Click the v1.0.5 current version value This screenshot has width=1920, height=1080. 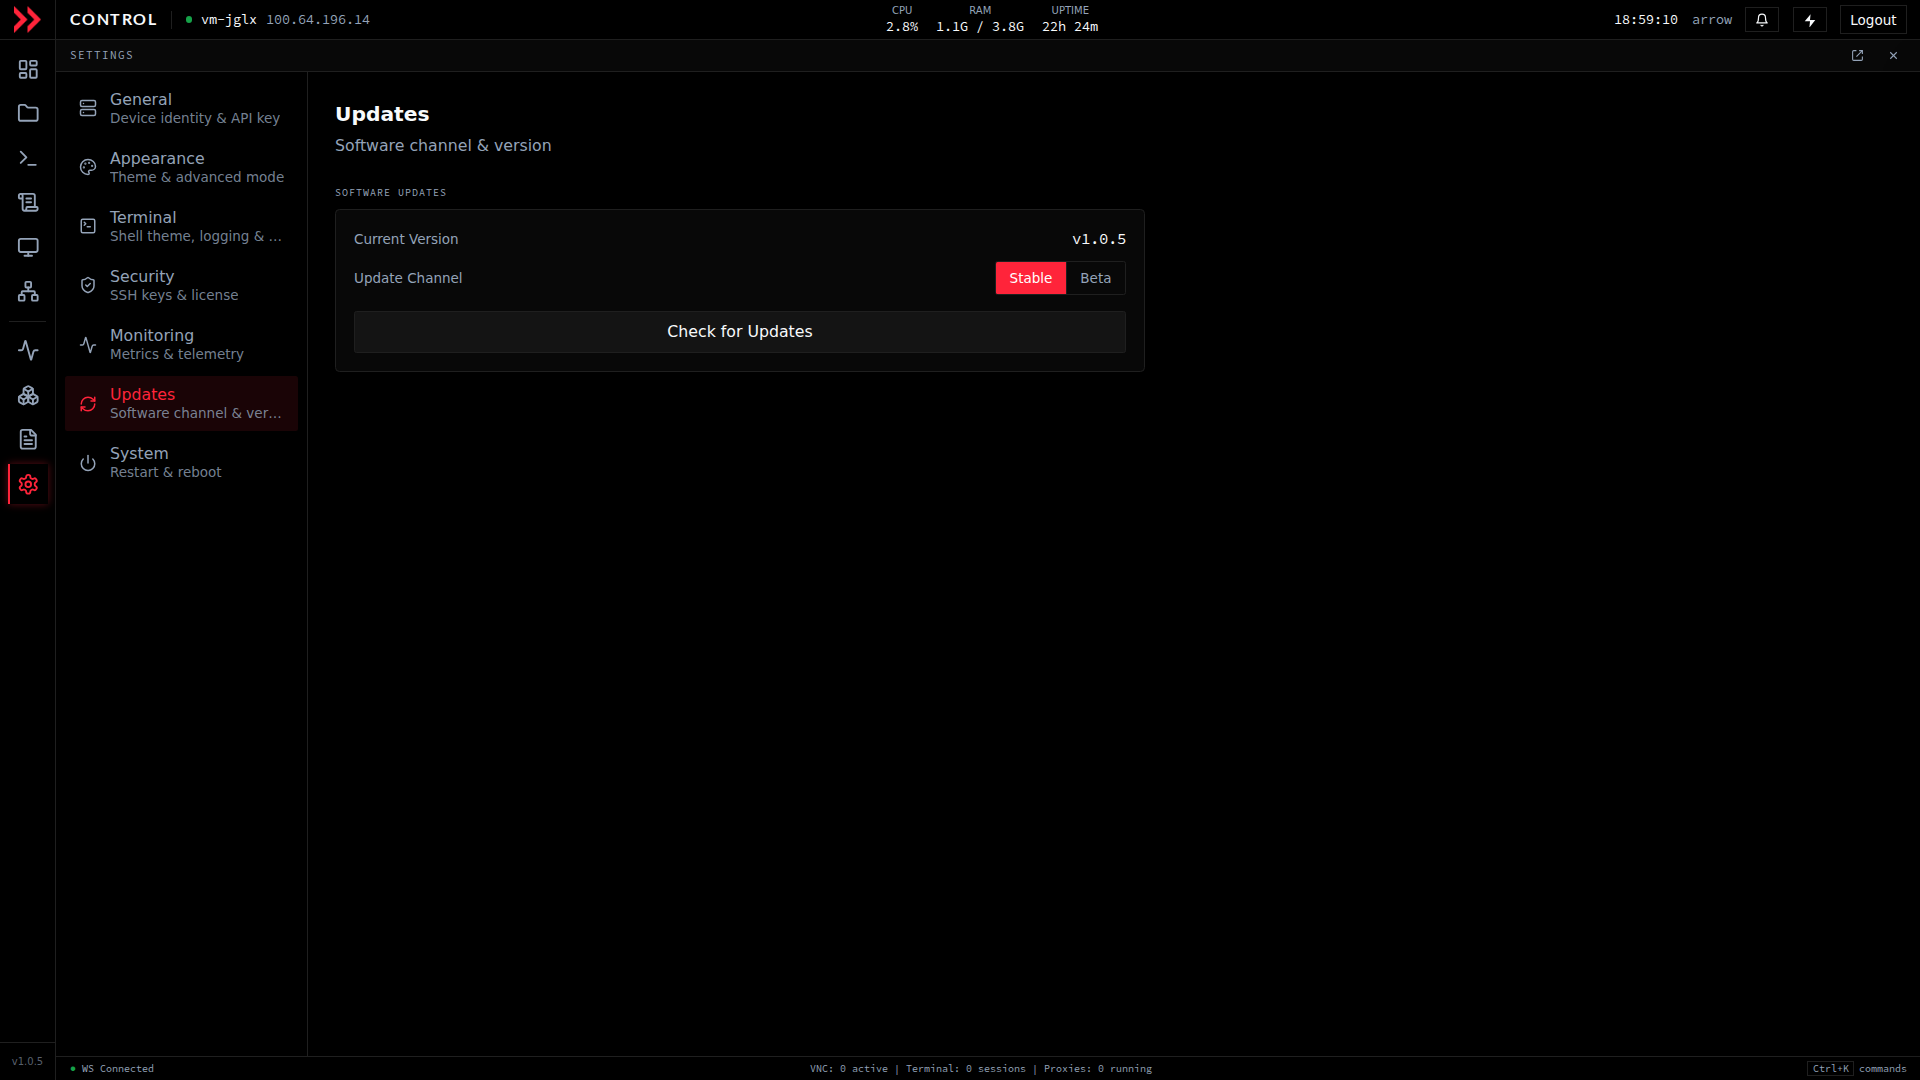(x=1099, y=239)
